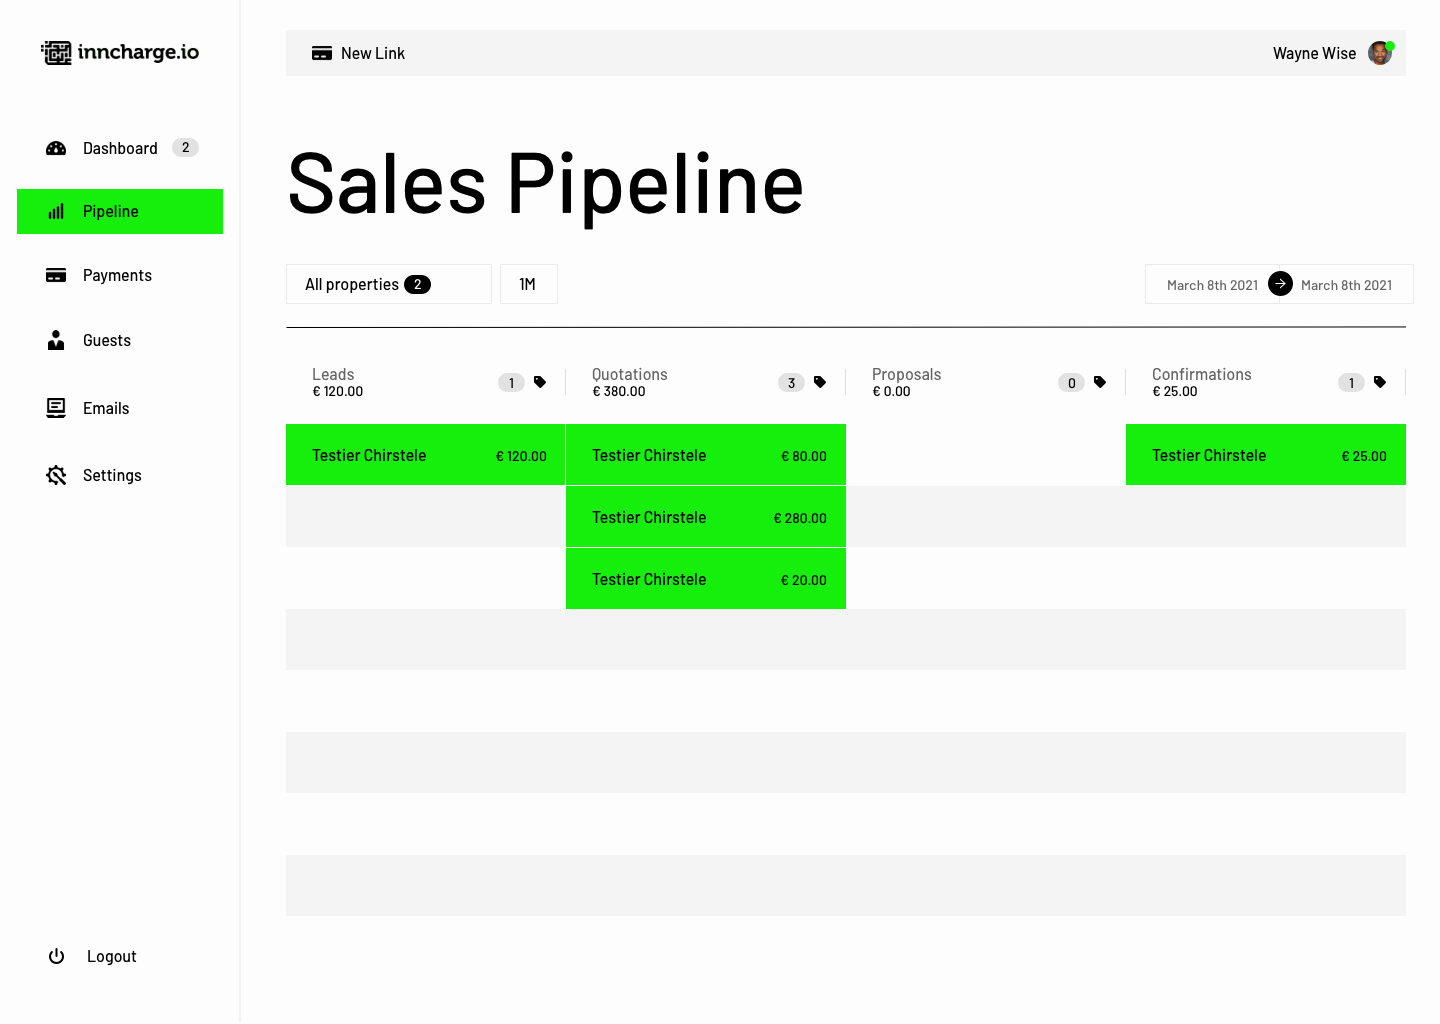Click the New Link button
This screenshot has height=1024, width=1440.
point(359,53)
